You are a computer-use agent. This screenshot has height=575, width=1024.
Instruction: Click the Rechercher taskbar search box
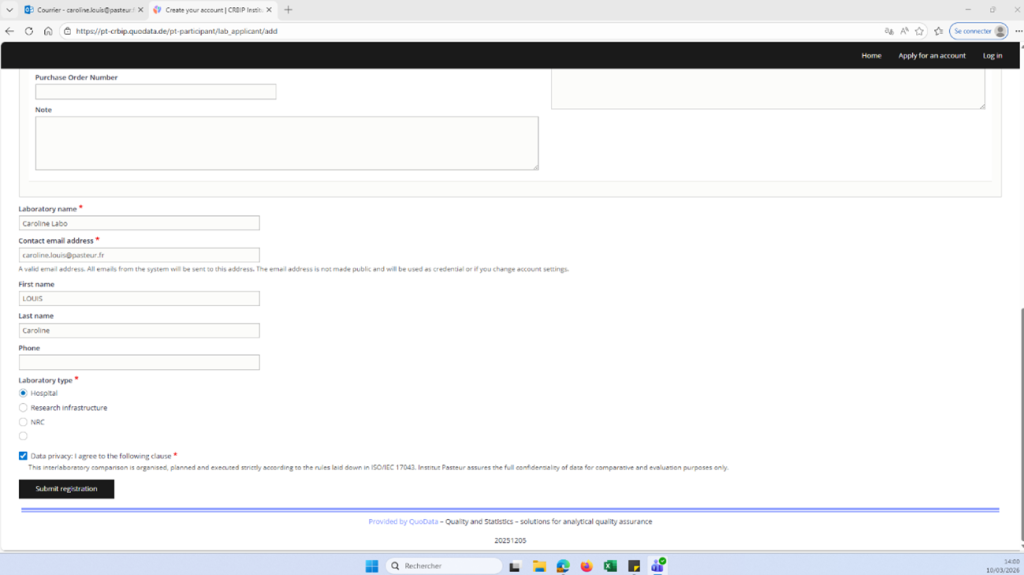[444, 566]
